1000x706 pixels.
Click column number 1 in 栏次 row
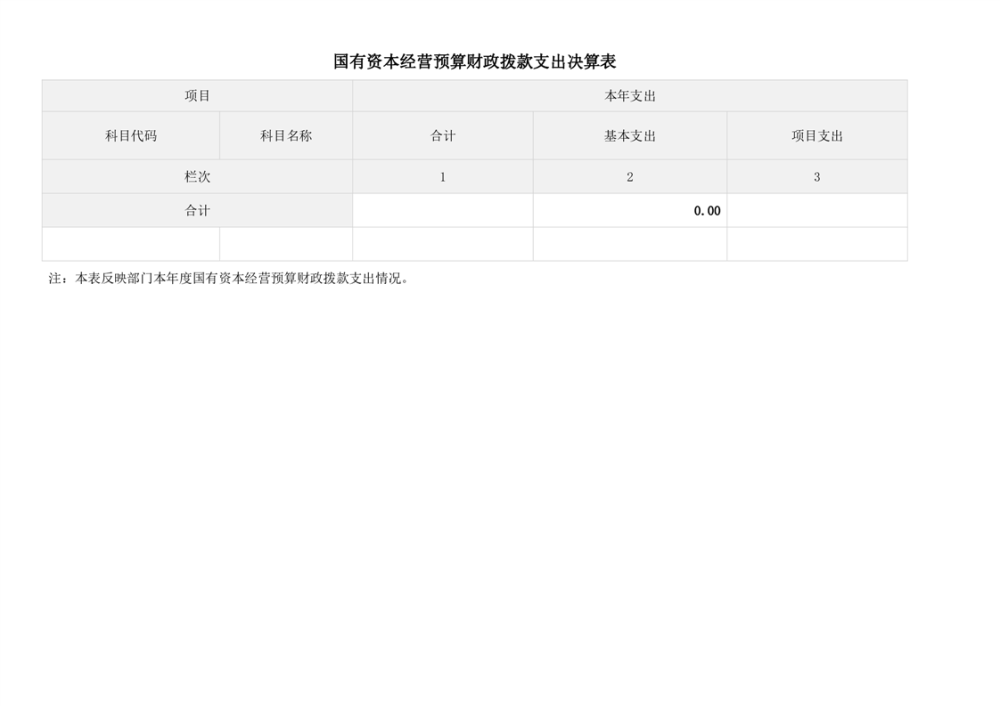(x=443, y=177)
